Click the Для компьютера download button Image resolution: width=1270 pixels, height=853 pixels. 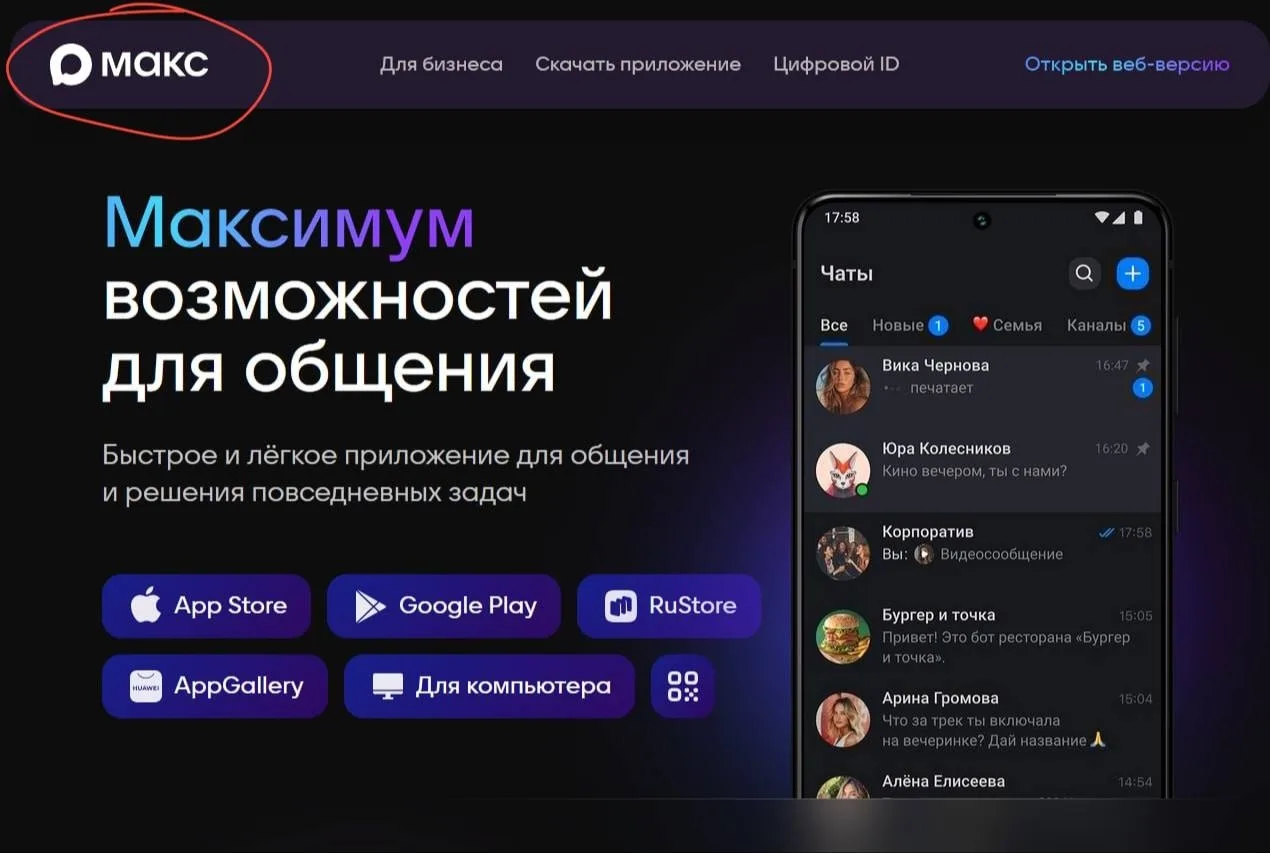(x=489, y=686)
